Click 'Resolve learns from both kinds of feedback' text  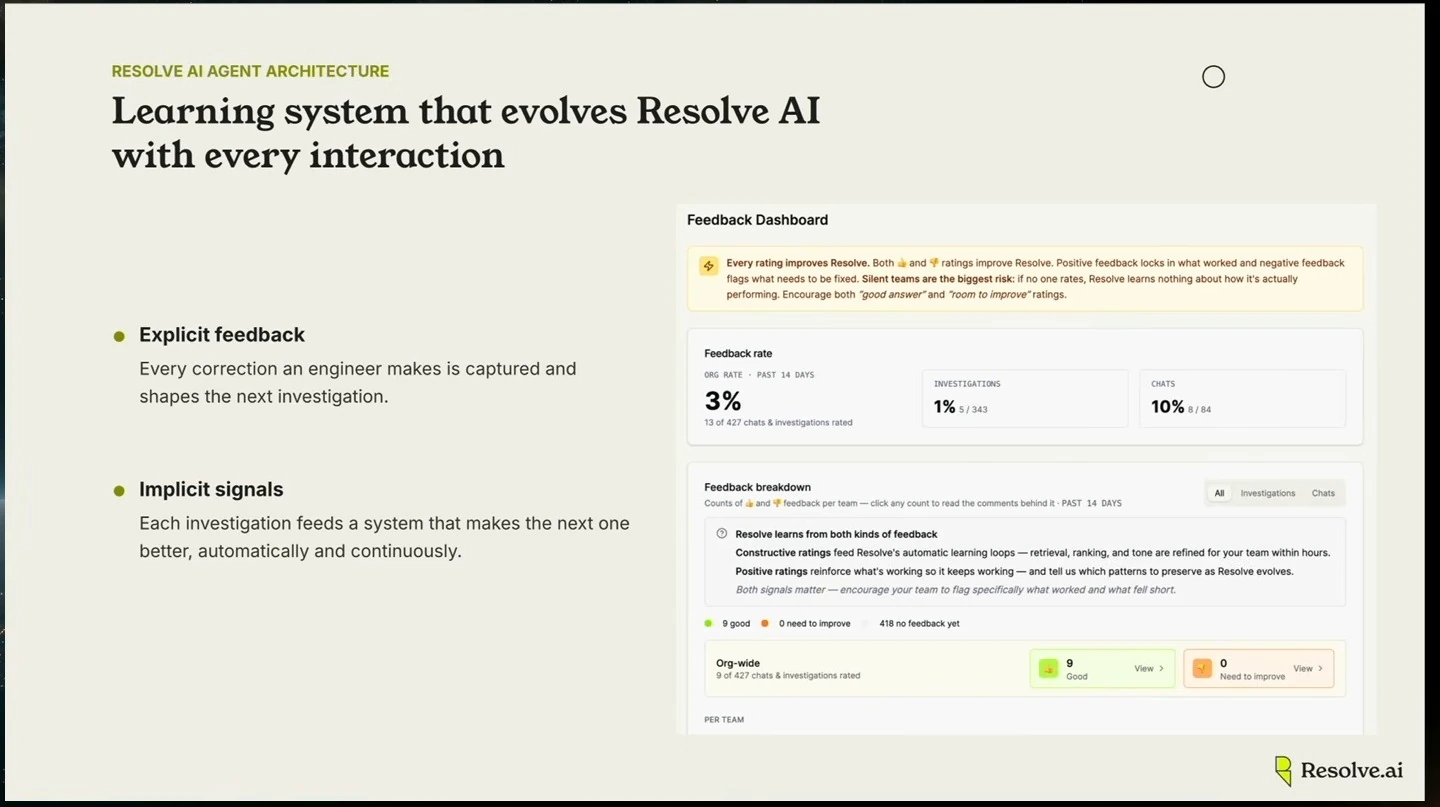coord(836,534)
